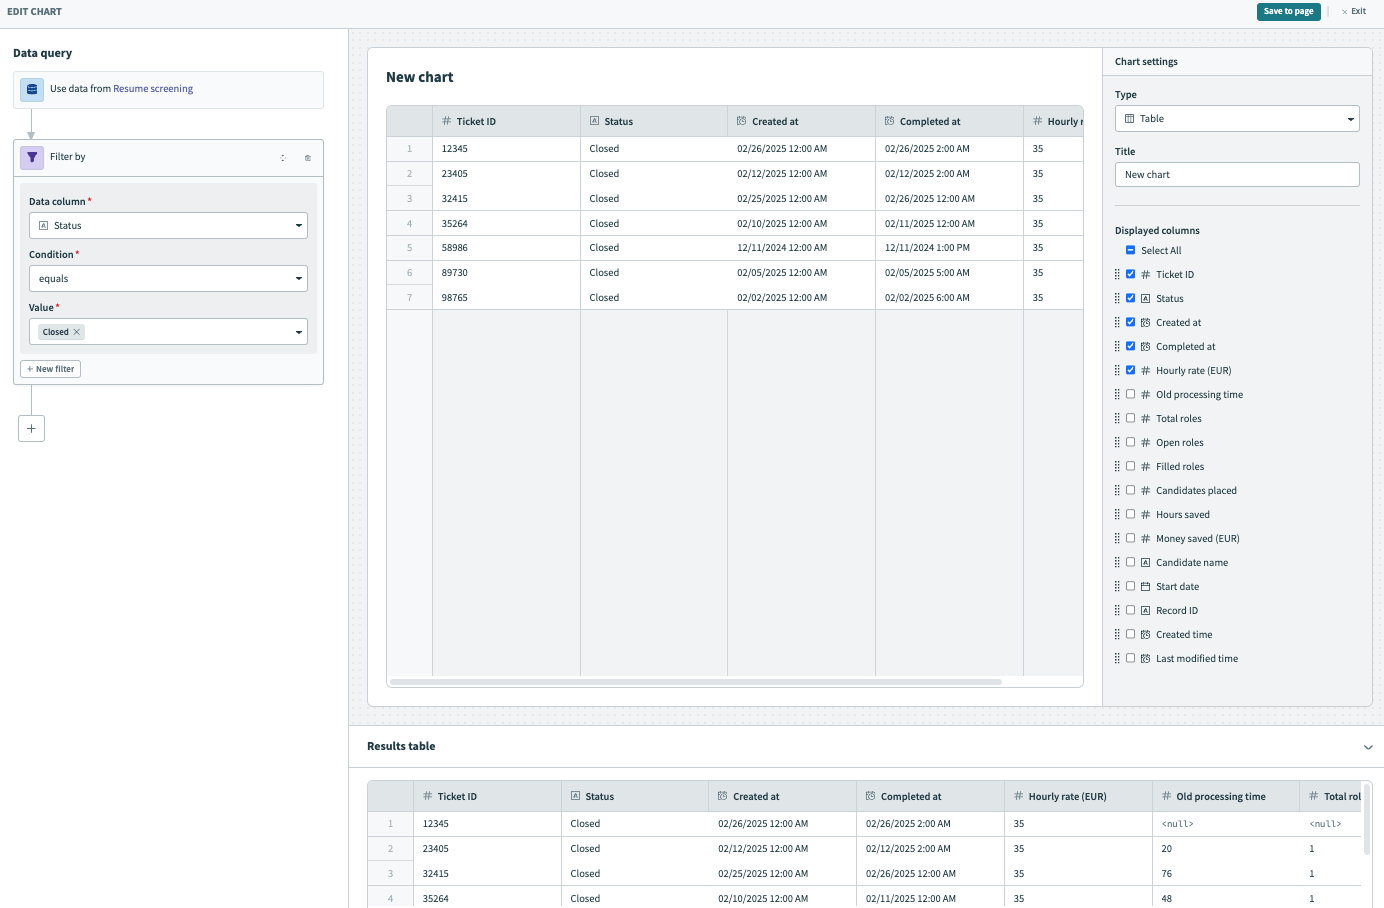The height and width of the screenshot is (908, 1384).
Task: Uncheck the Hourly rate (EUR) column
Action: (x=1130, y=370)
